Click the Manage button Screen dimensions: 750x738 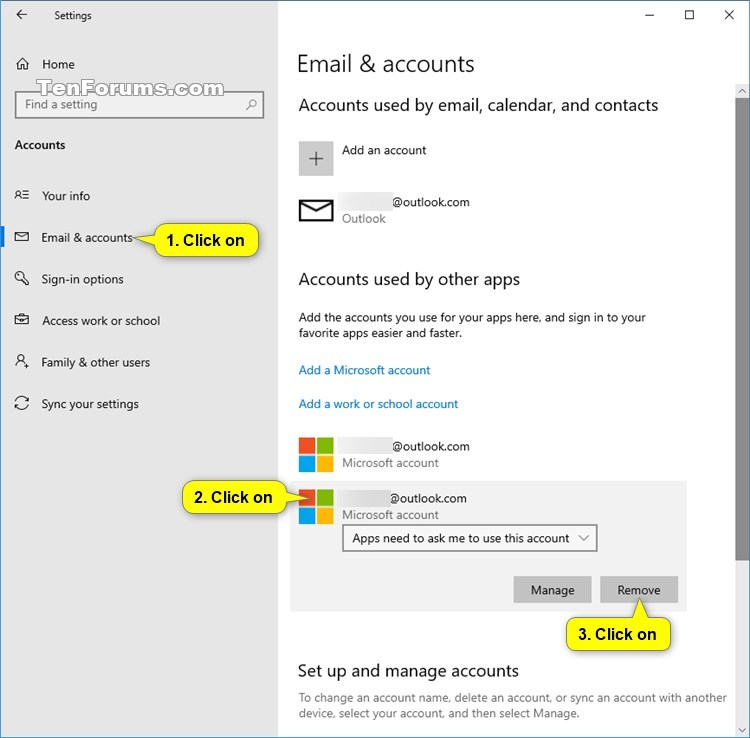click(x=552, y=590)
